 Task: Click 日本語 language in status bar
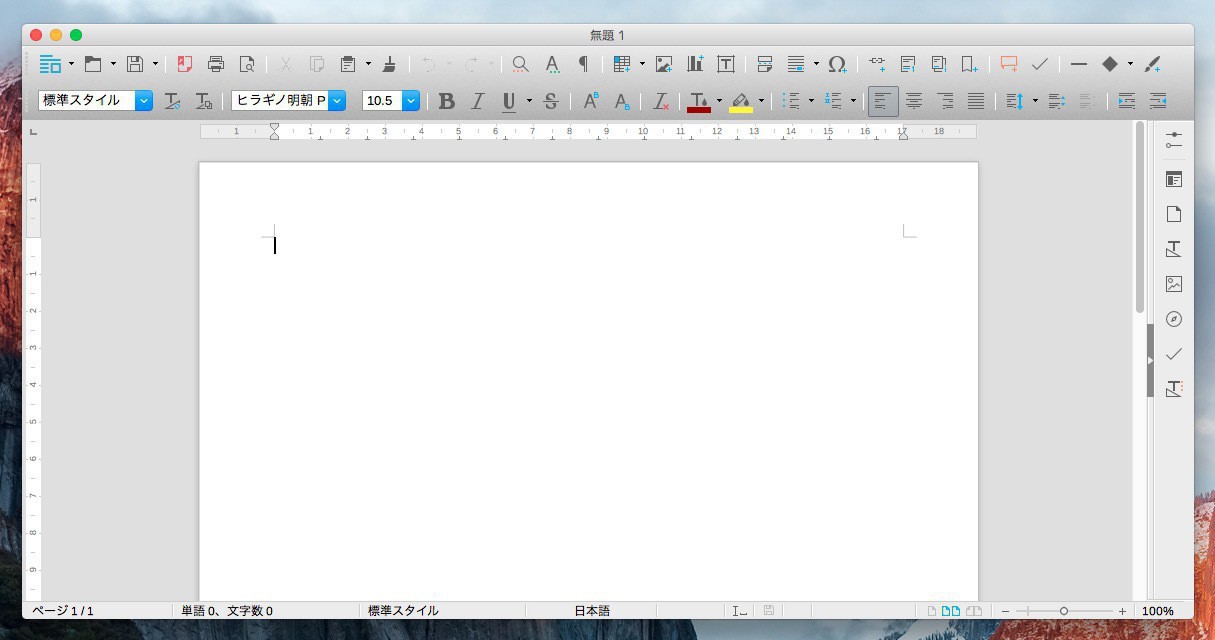coord(591,611)
